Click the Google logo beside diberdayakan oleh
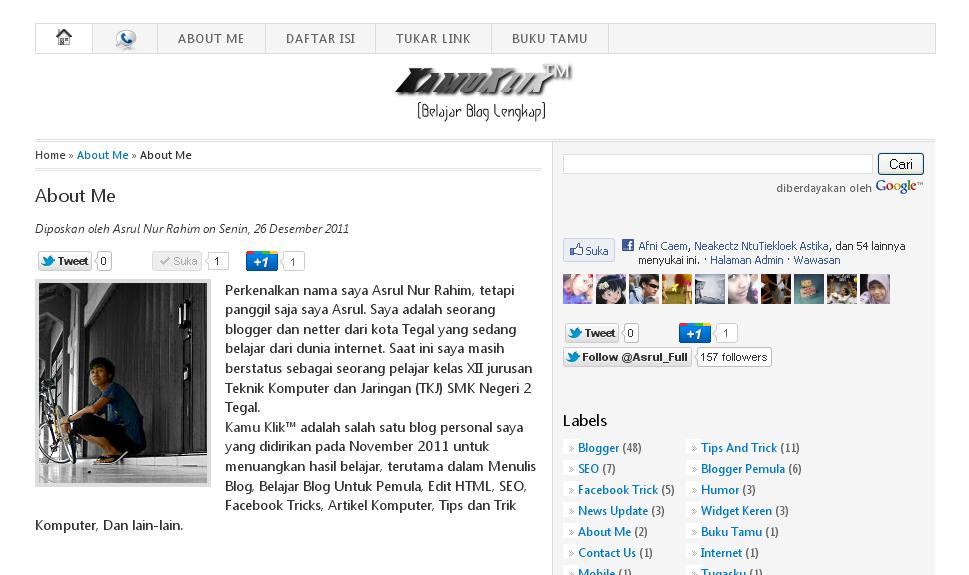Screen dimensions: 969x575 pyautogui.click(x=899, y=186)
